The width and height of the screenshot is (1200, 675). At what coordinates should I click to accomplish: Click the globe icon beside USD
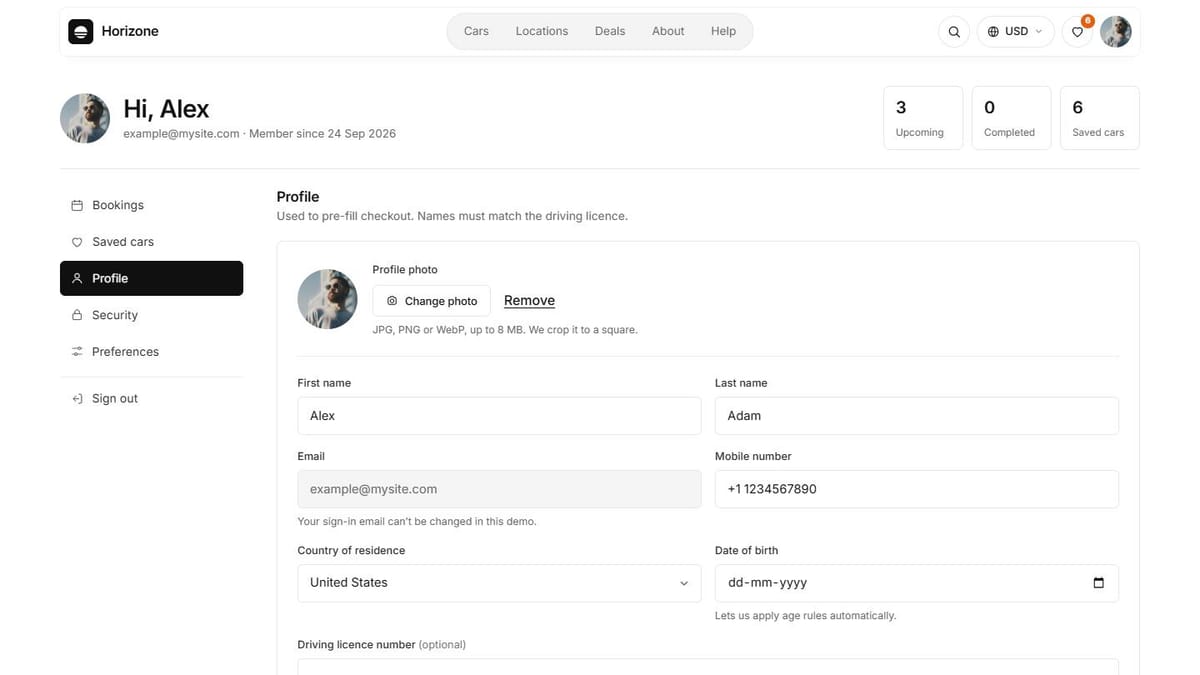click(x=993, y=32)
